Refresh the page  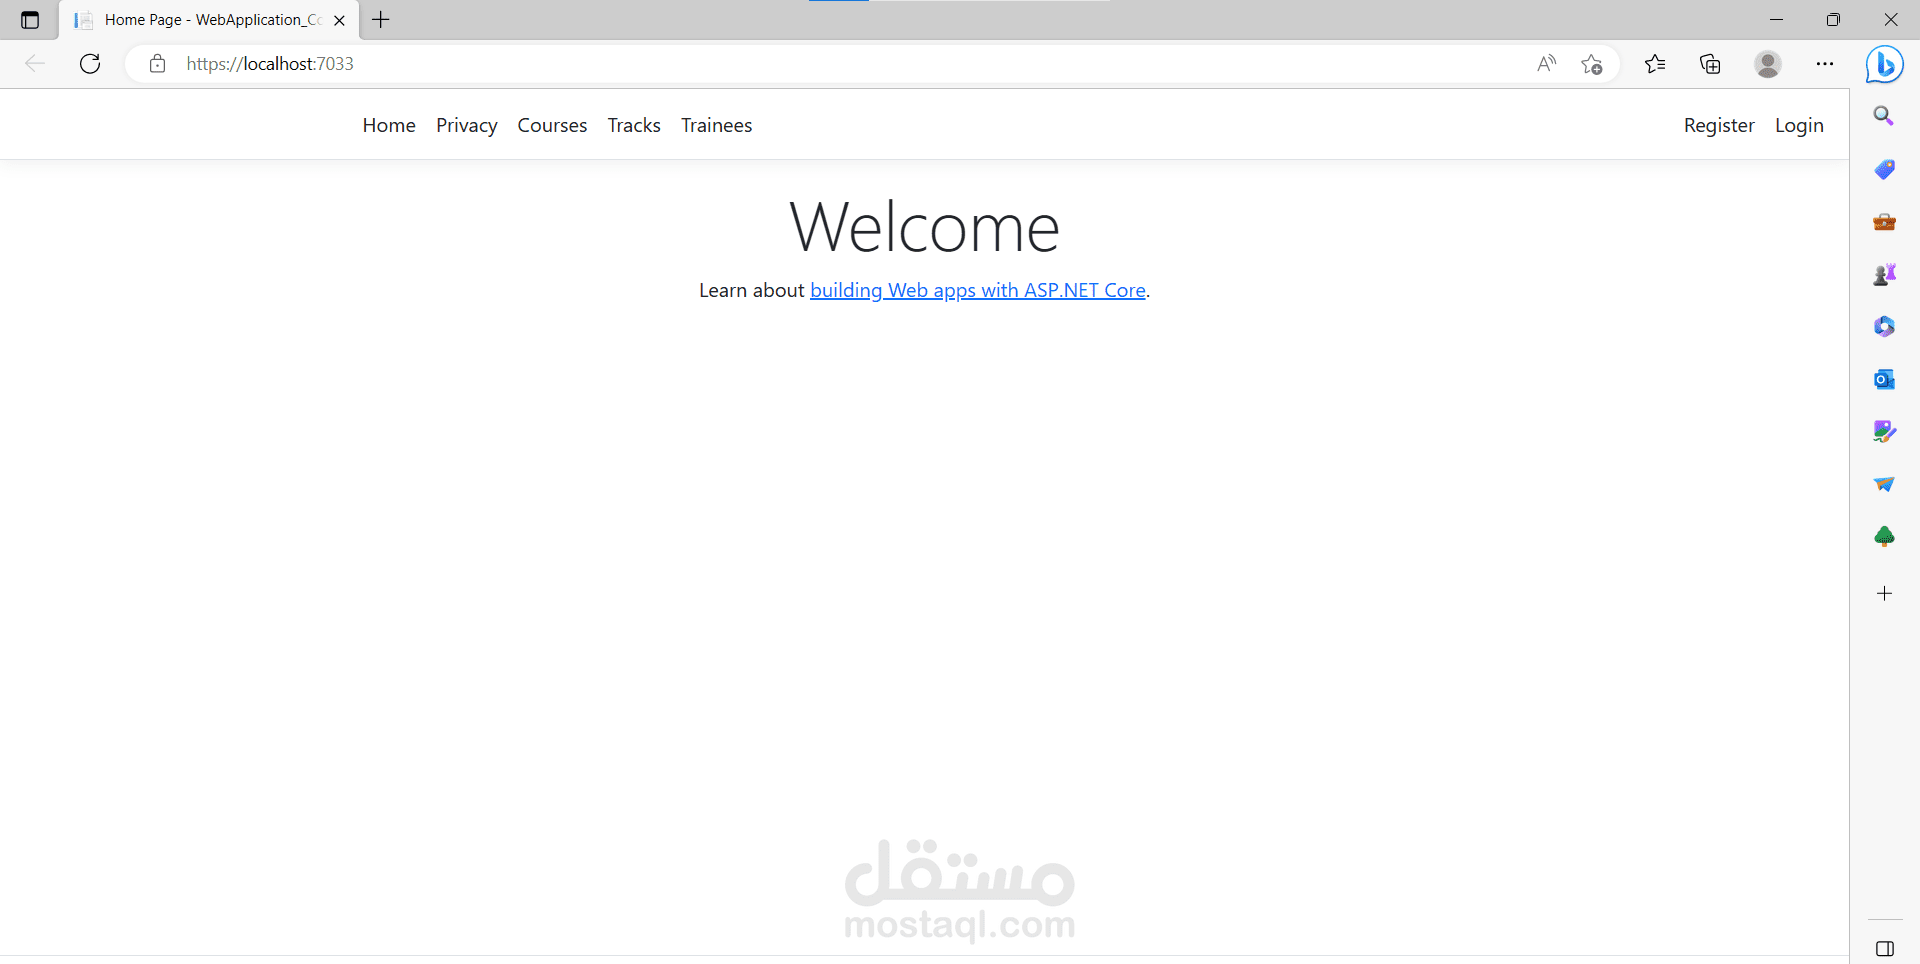pos(90,64)
